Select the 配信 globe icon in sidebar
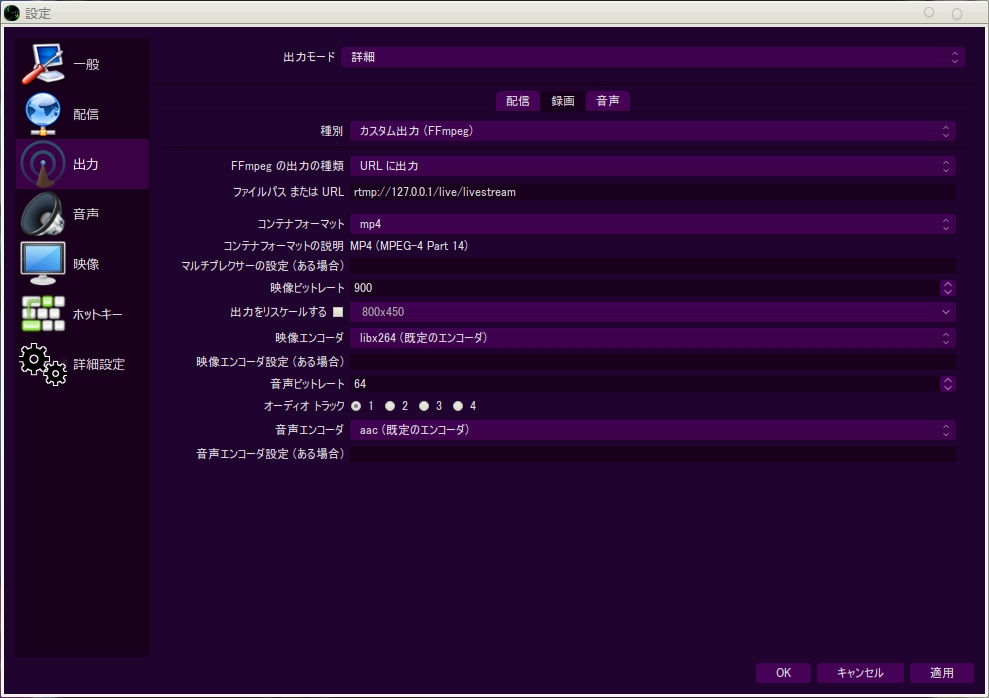Image resolution: width=989 pixels, height=698 pixels. [43, 114]
